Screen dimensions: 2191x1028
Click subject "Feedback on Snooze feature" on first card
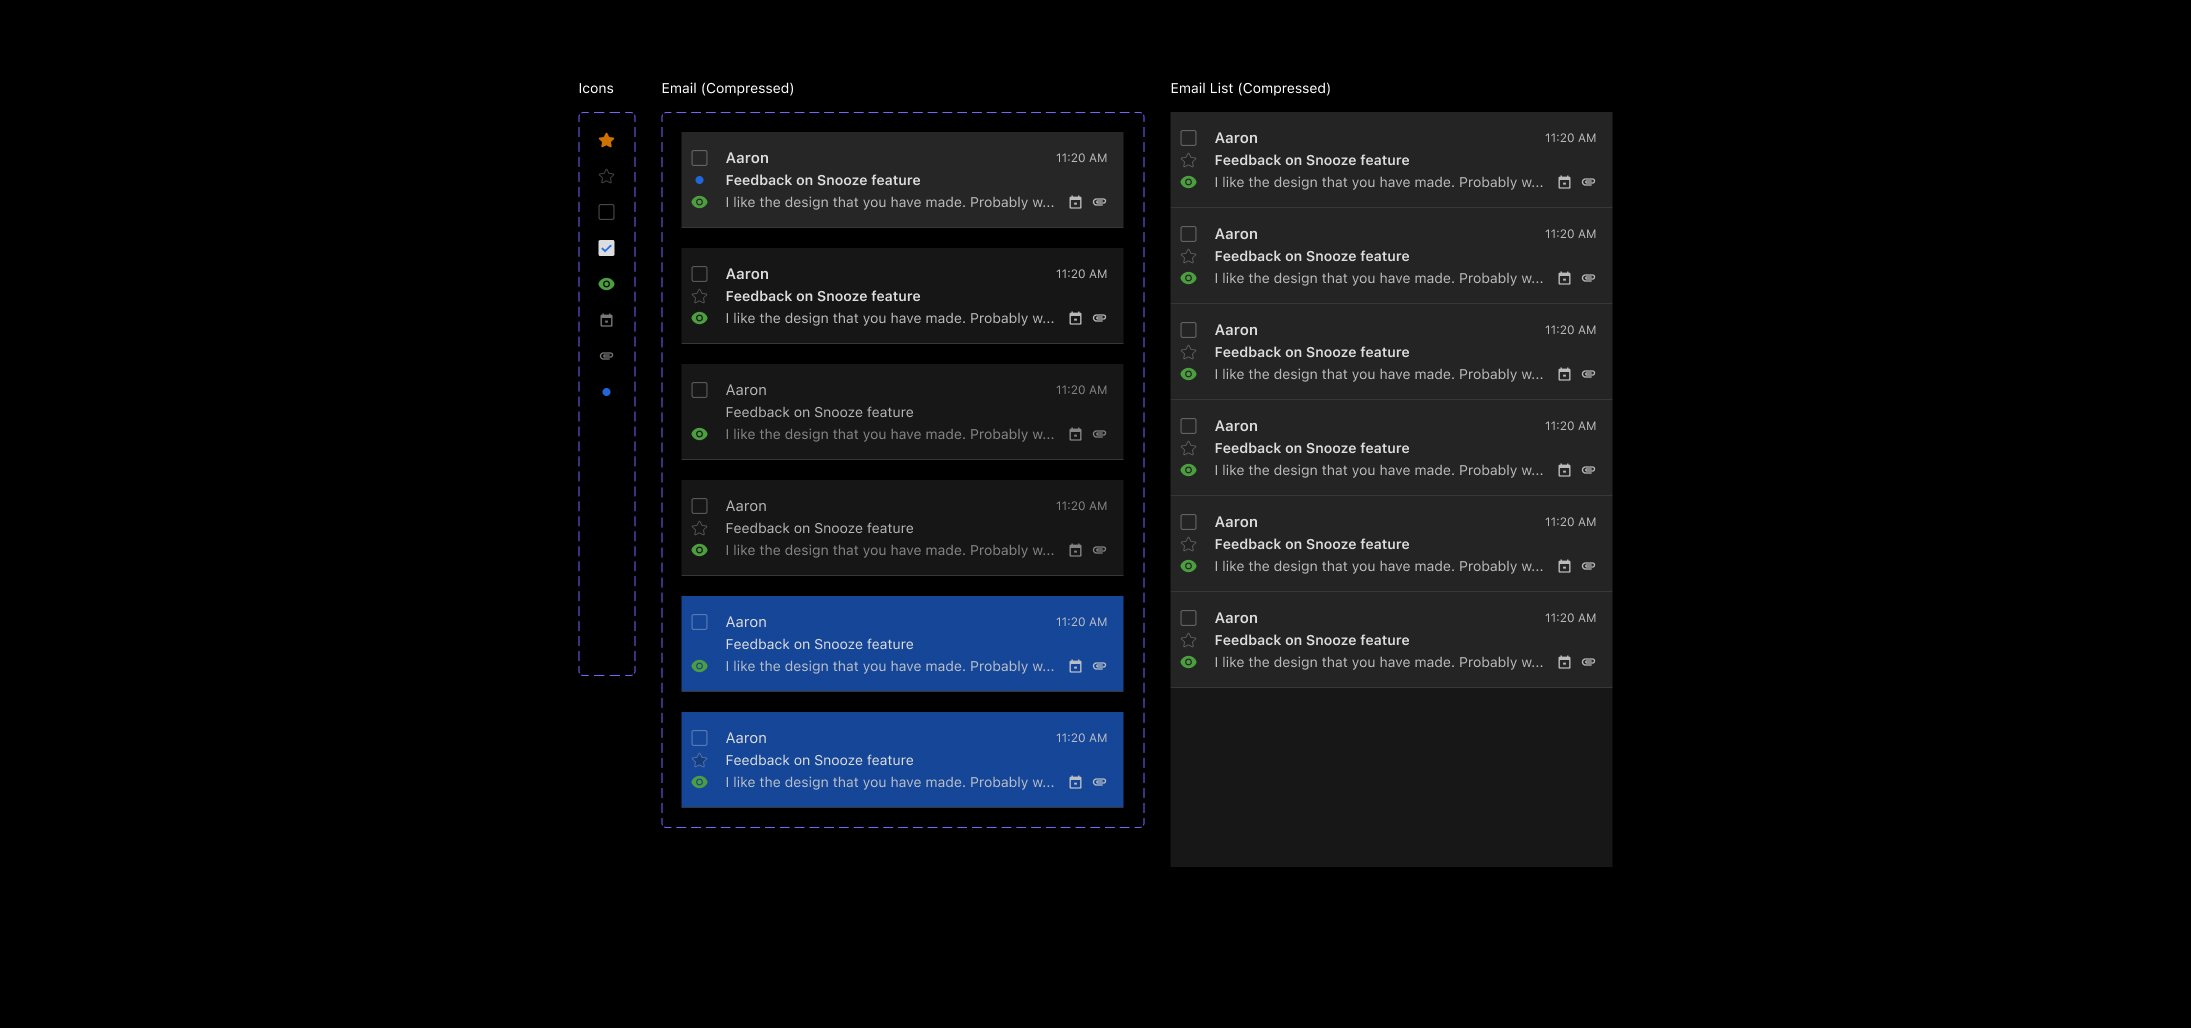823,180
